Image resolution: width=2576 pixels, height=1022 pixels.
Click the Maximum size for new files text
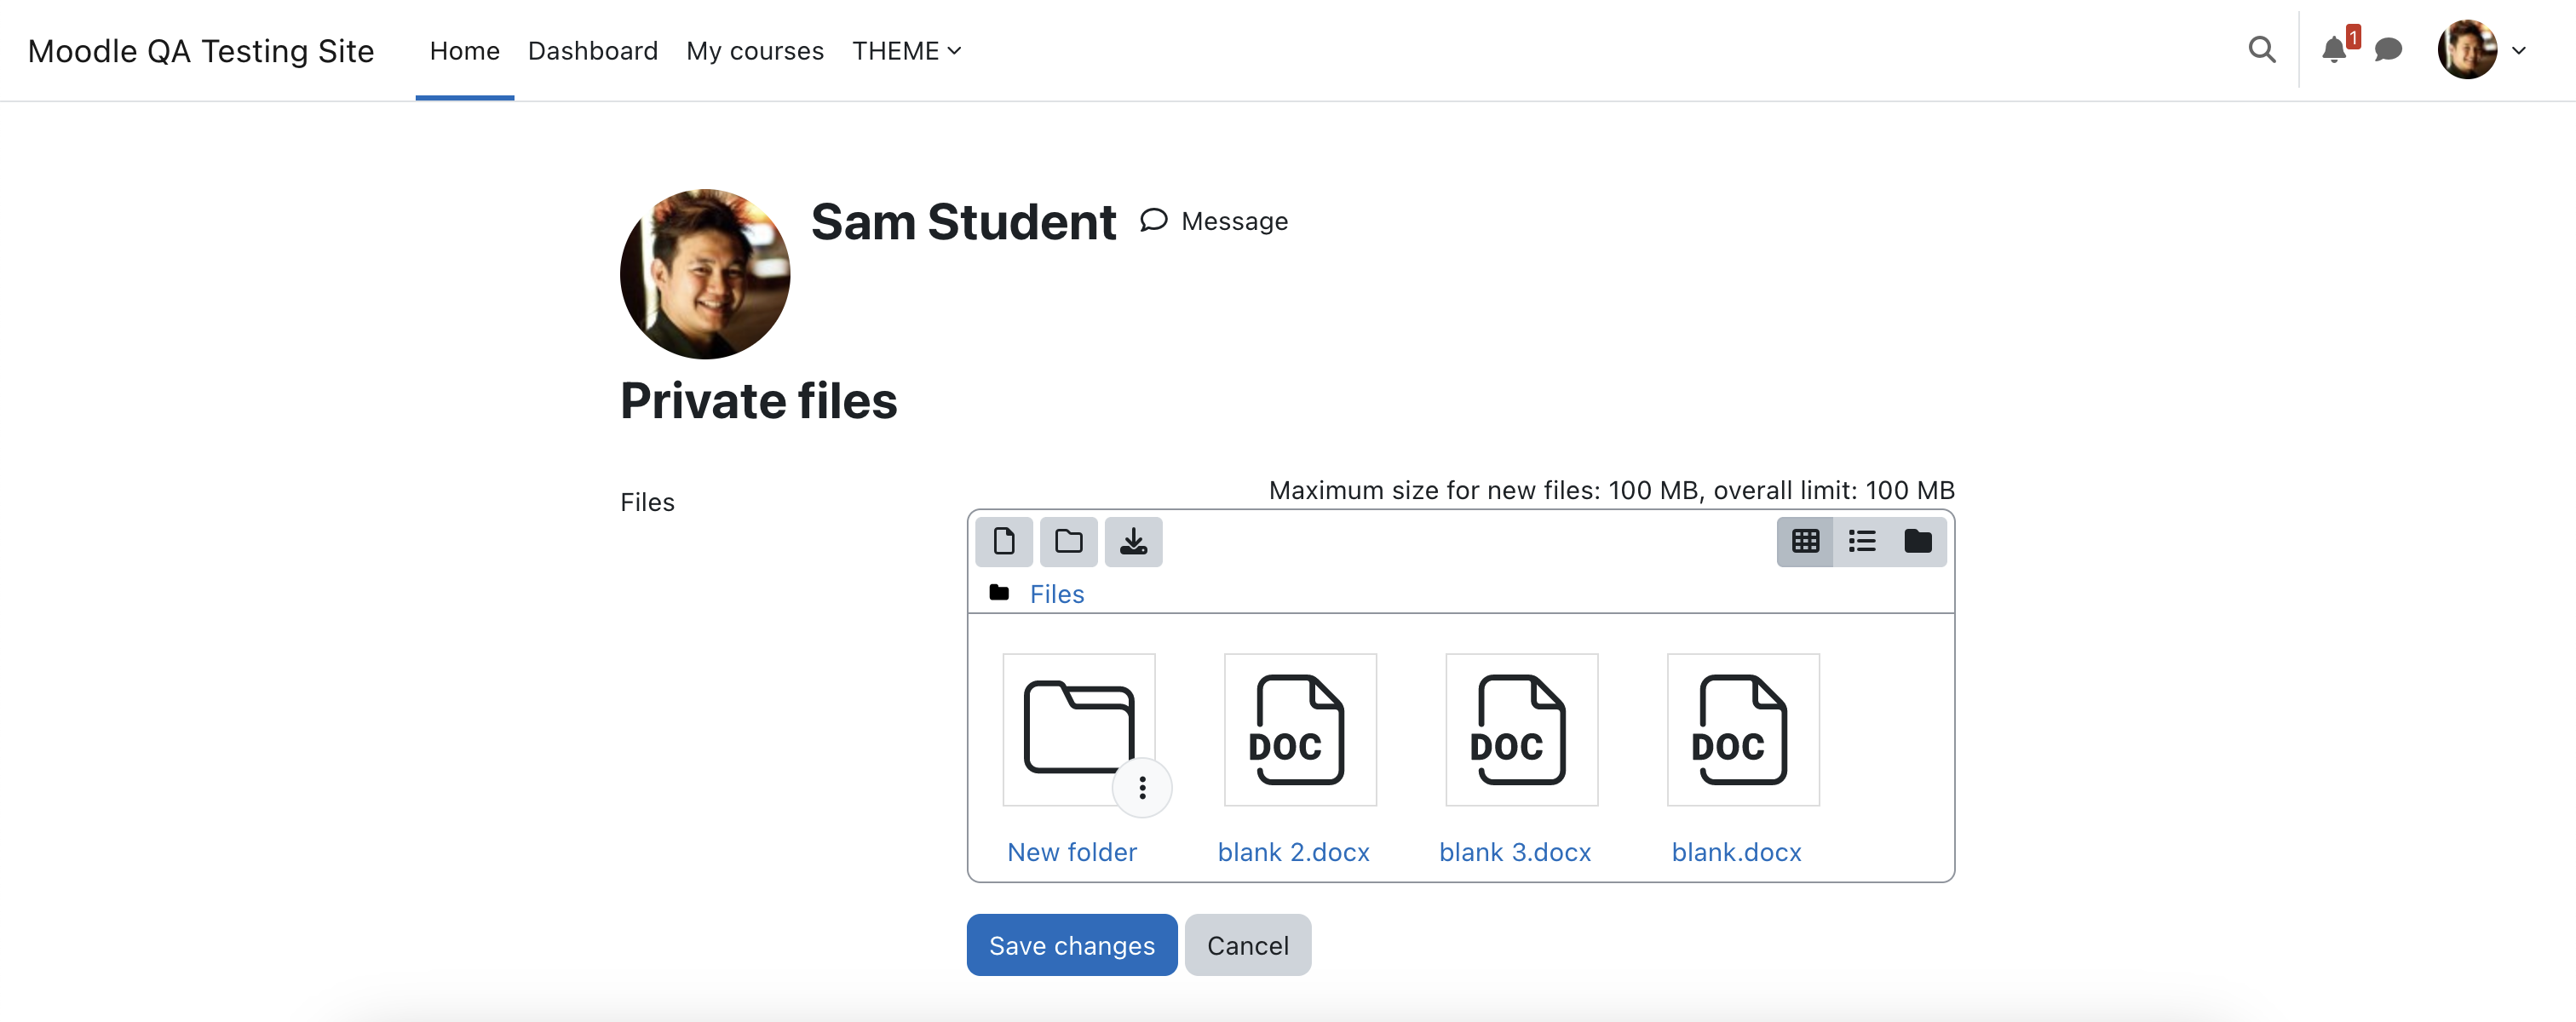coord(1612,490)
